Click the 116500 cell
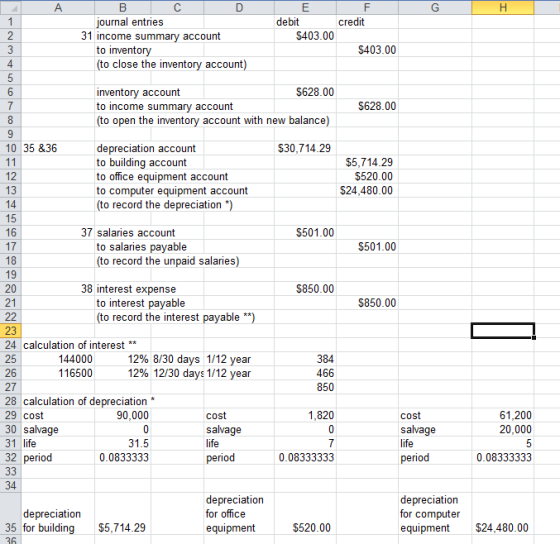The image size is (560, 544). coord(58,373)
